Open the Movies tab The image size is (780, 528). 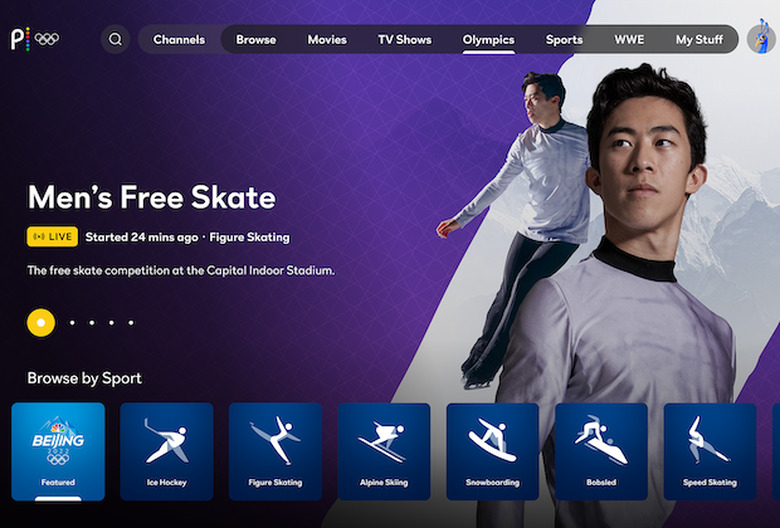point(327,39)
